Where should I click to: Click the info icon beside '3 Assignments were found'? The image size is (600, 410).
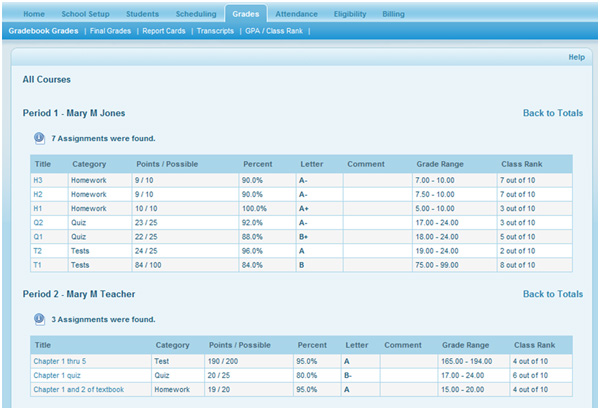coord(39,319)
